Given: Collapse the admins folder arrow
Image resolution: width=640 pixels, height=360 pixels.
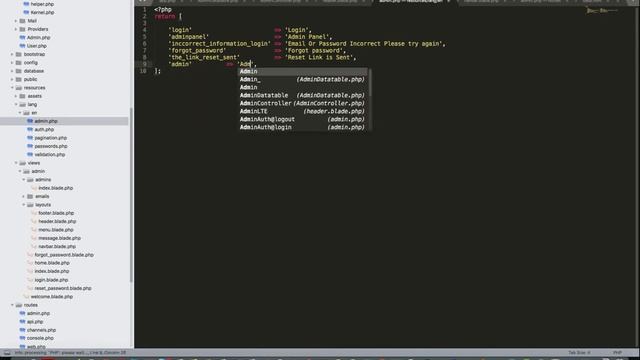Looking at the screenshot, I should (24, 180).
